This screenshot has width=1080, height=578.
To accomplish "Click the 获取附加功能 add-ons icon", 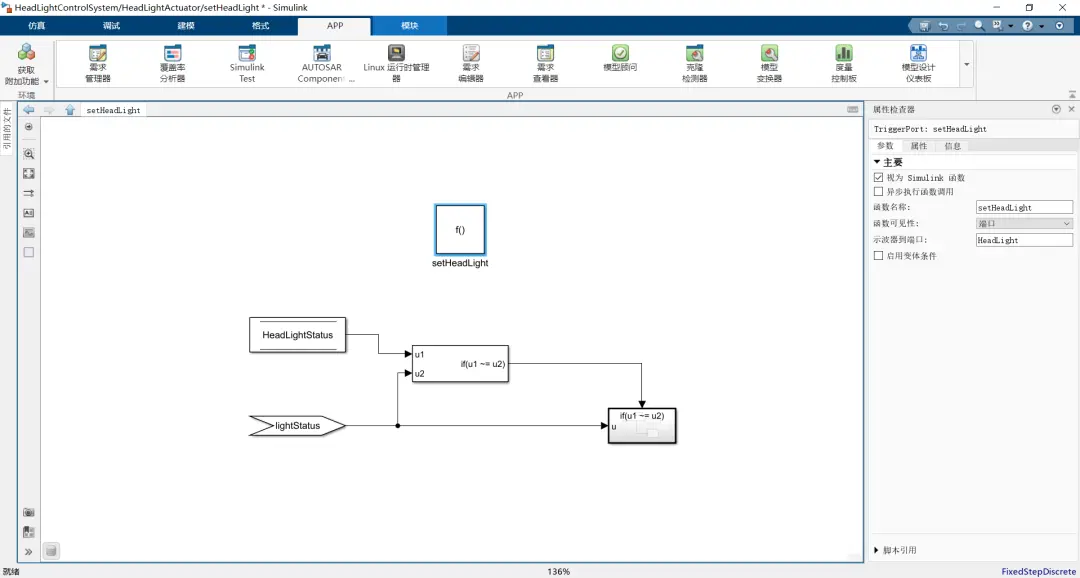I will (26, 52).
